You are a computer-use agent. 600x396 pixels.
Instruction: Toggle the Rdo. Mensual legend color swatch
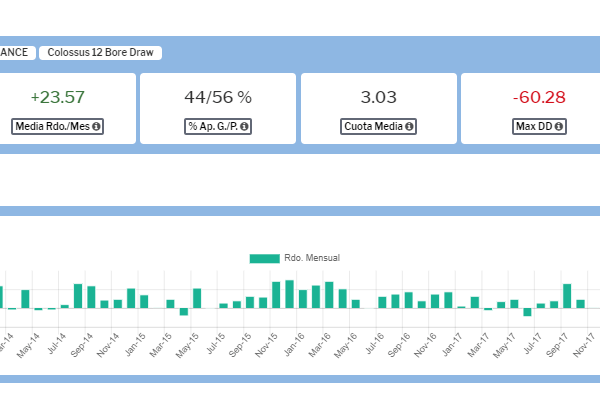(x=264, y=258)
